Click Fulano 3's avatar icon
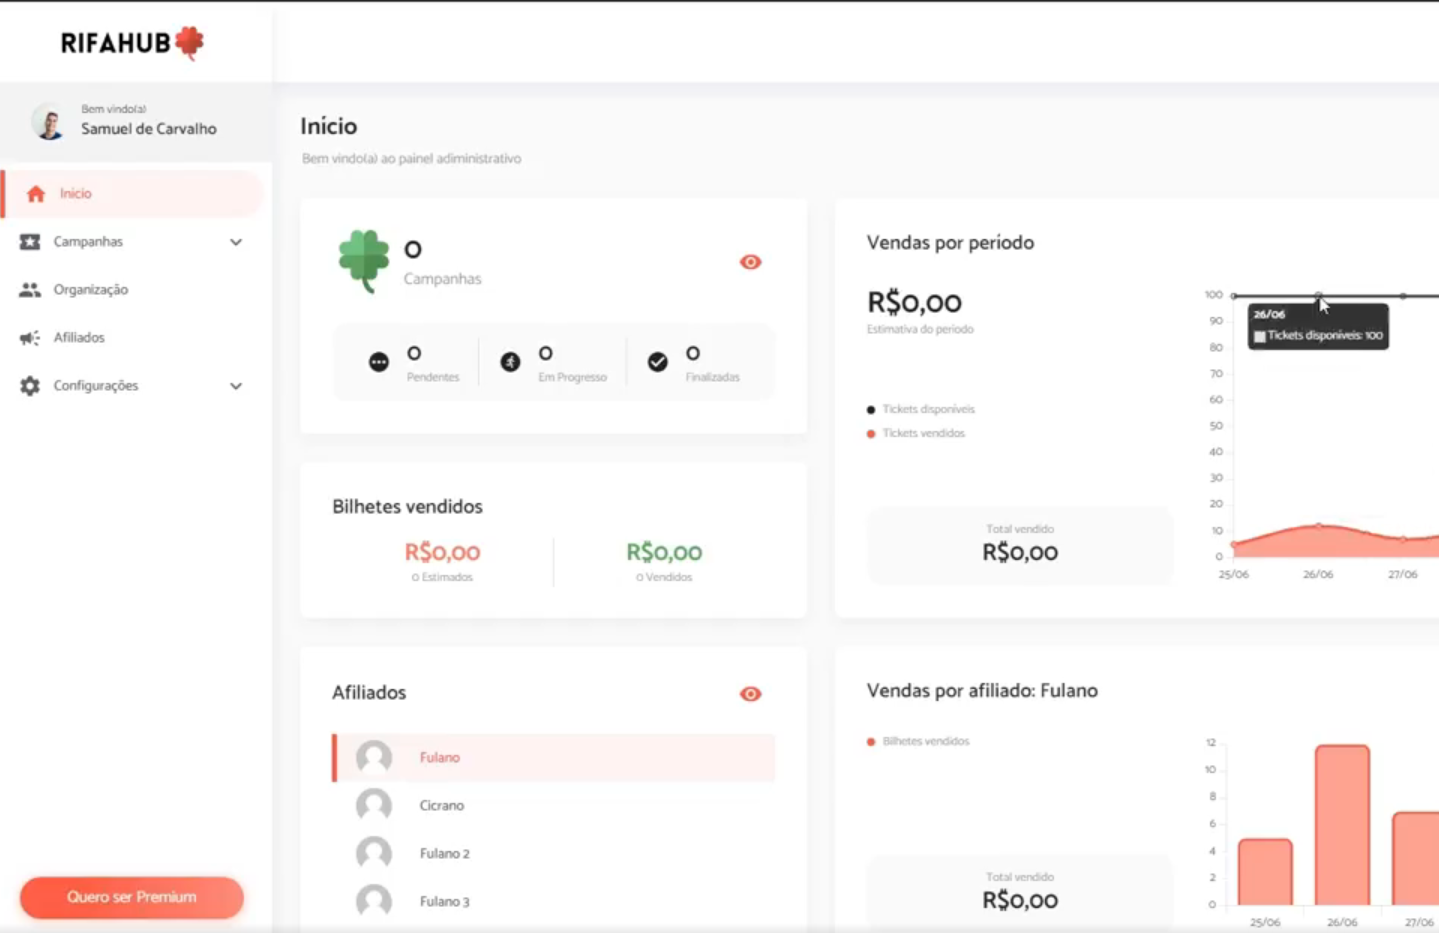The height and width of the screenshot is (933, 1439). 374,902
